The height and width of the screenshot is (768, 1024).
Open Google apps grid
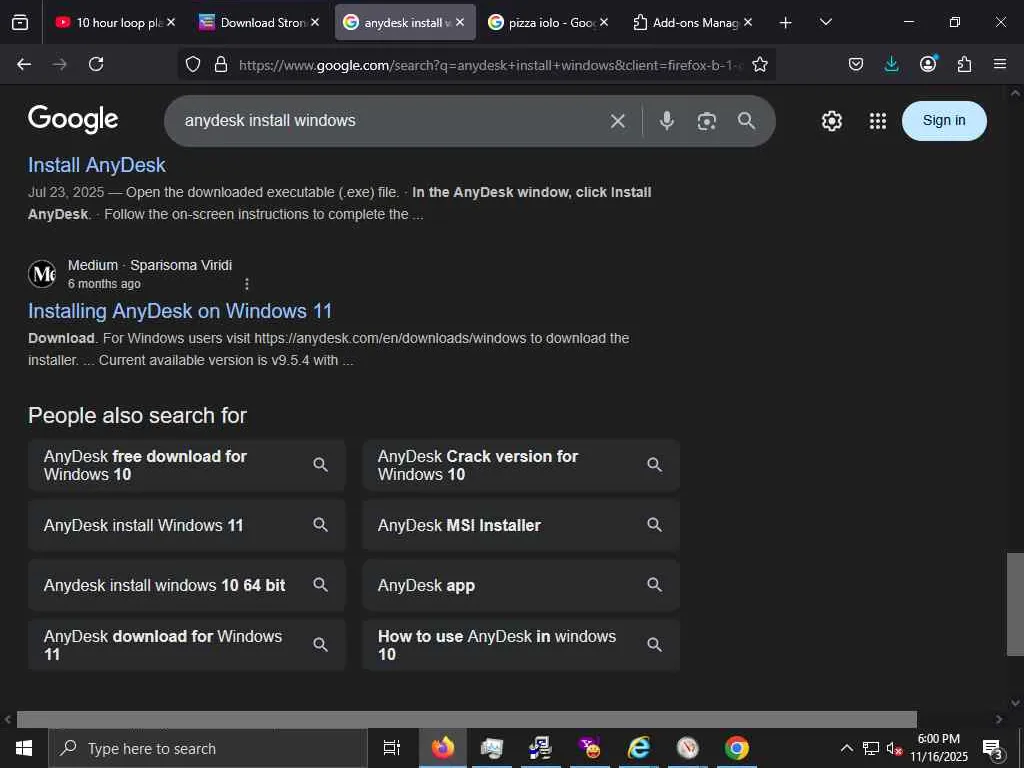pos(878,121)
